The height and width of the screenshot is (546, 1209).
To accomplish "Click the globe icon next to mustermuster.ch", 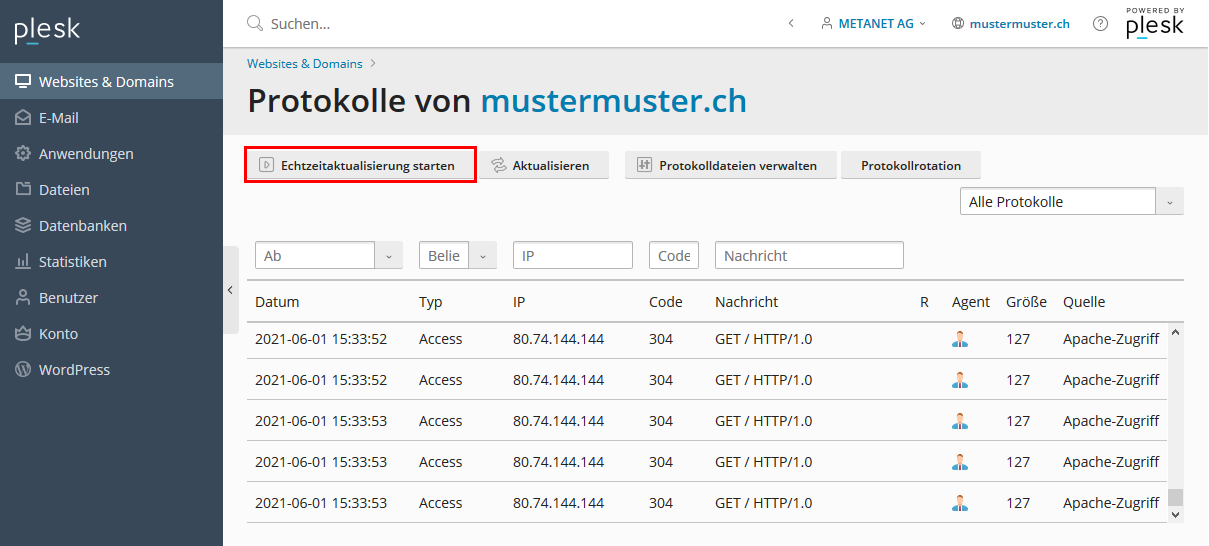I will [x=958, y=23].
